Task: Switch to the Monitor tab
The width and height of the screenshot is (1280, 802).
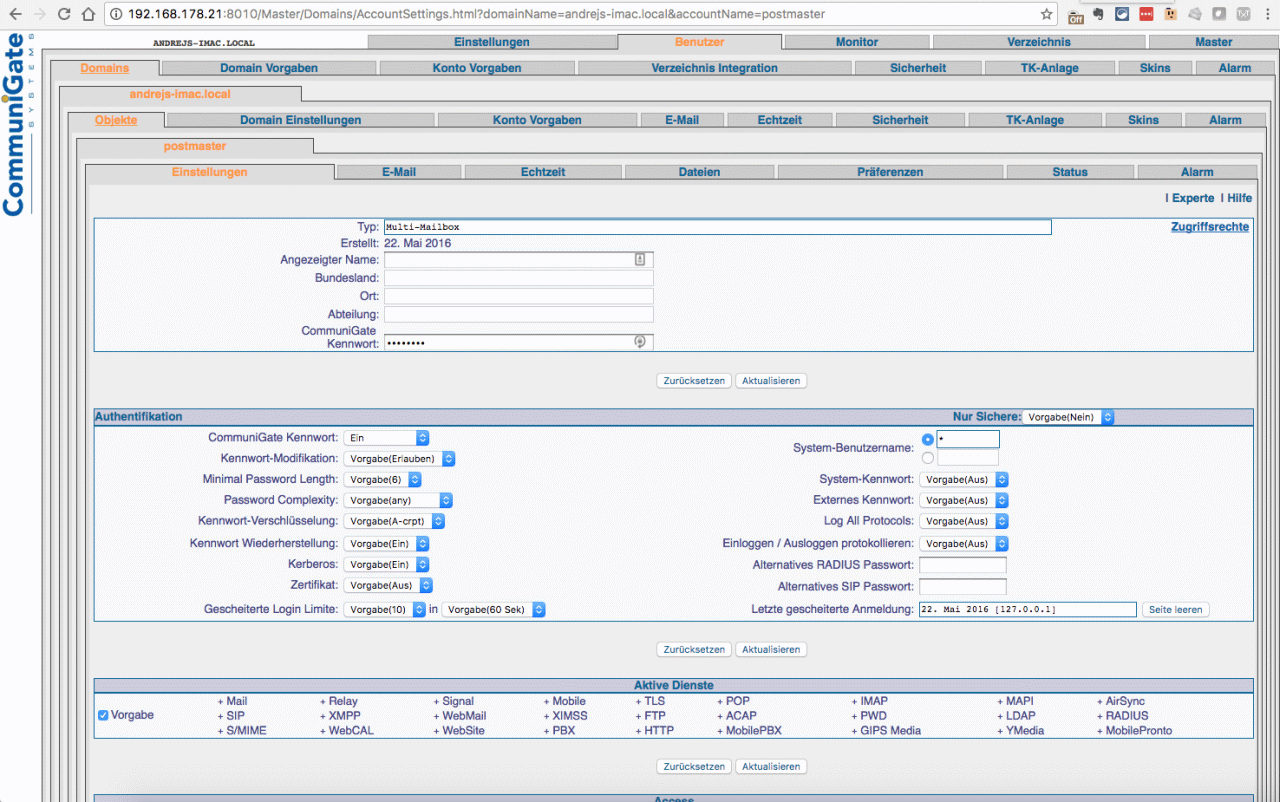Action: click(857, 42)
